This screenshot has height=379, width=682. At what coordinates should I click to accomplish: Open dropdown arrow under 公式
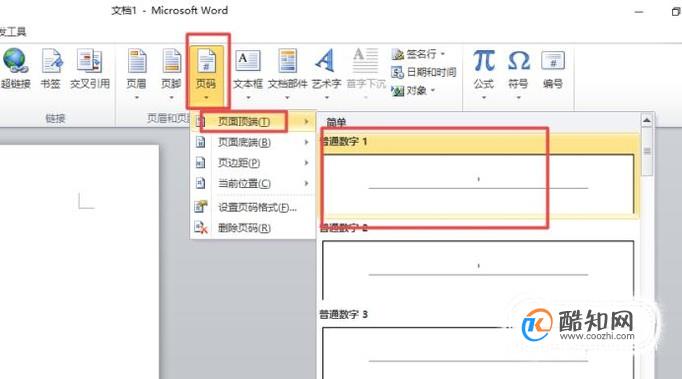[x=484, y=97]
